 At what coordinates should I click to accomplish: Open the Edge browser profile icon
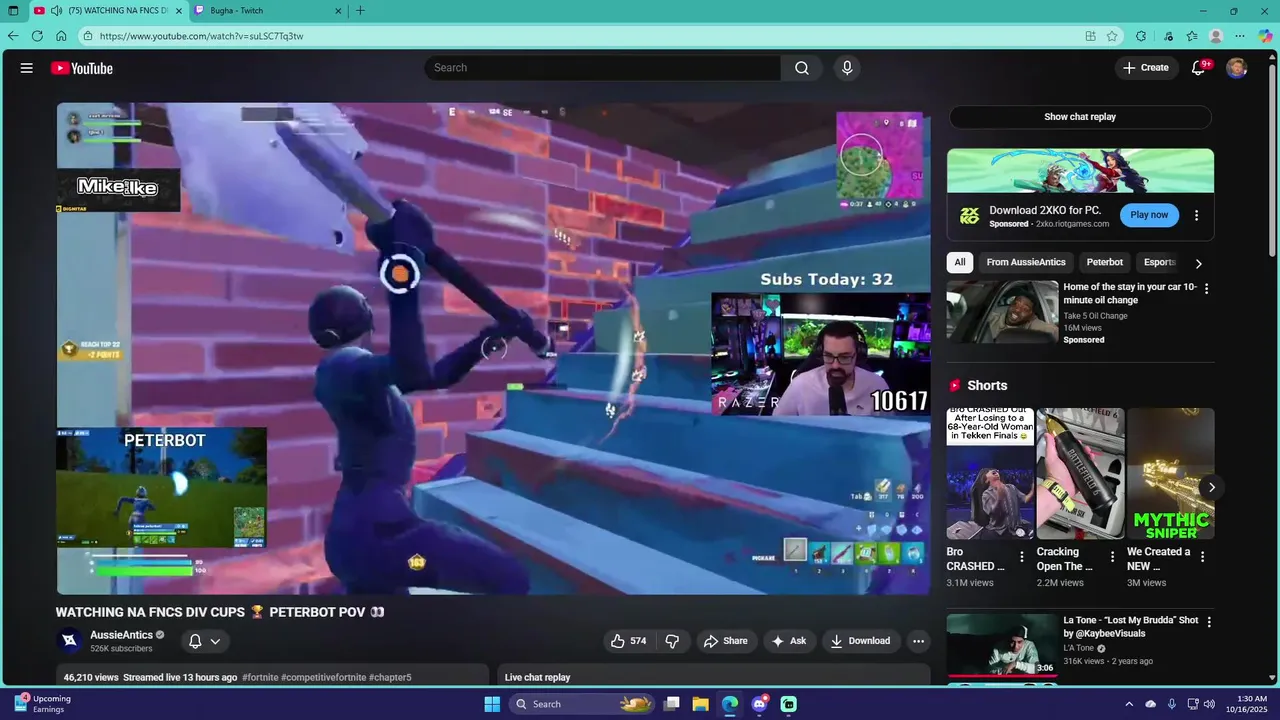[1216, 36]
